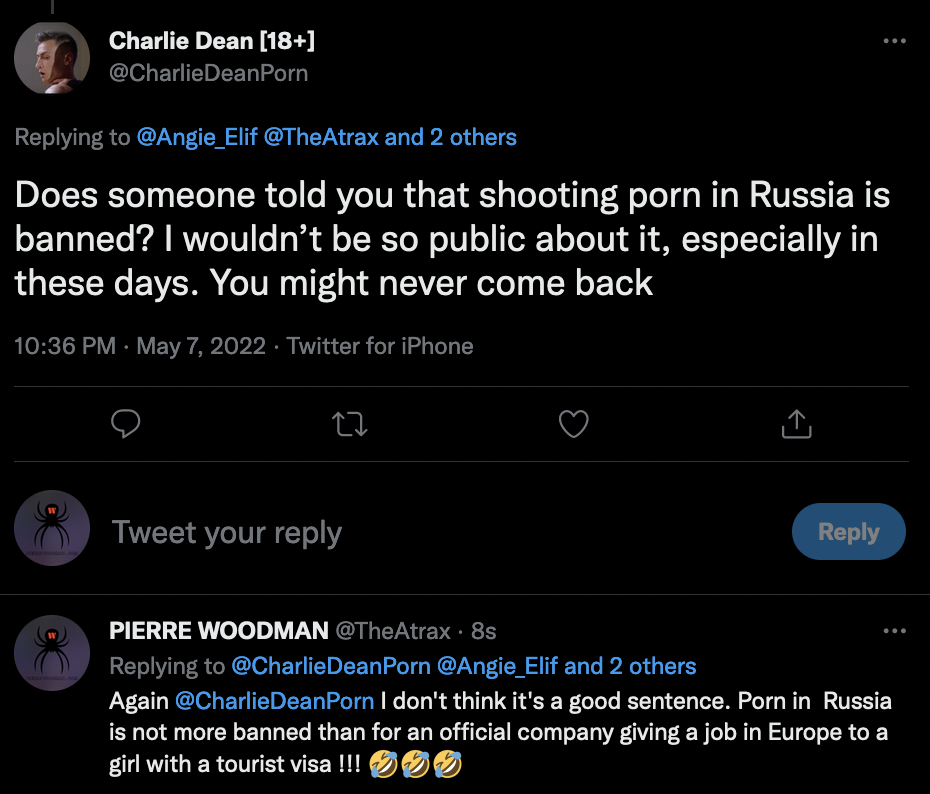Open the @Angie_Elif mention in top tweet
The image size is (930, 794).
(x=196, y=137)
